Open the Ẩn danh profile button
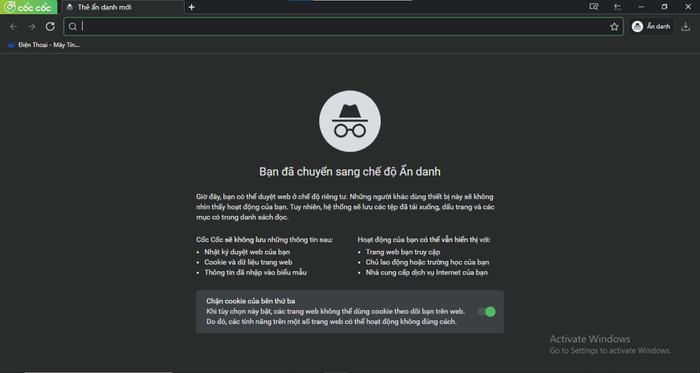Viewport: 700px width, 373px height. pyautogui.click(x=651, y=27)
